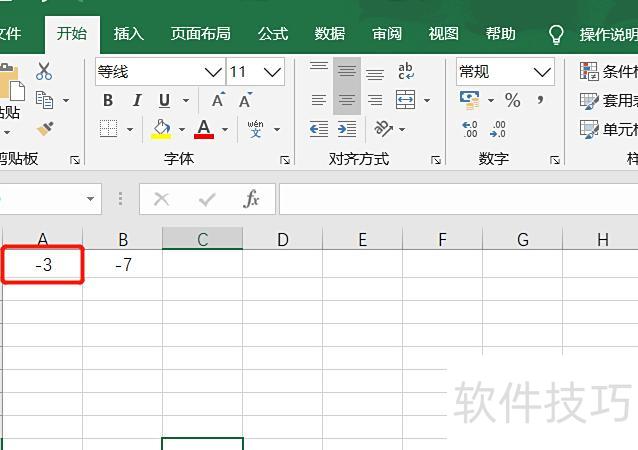
Task: Open 对齐方式 alignment dialog launcher
Action: (x=436, y=160)
